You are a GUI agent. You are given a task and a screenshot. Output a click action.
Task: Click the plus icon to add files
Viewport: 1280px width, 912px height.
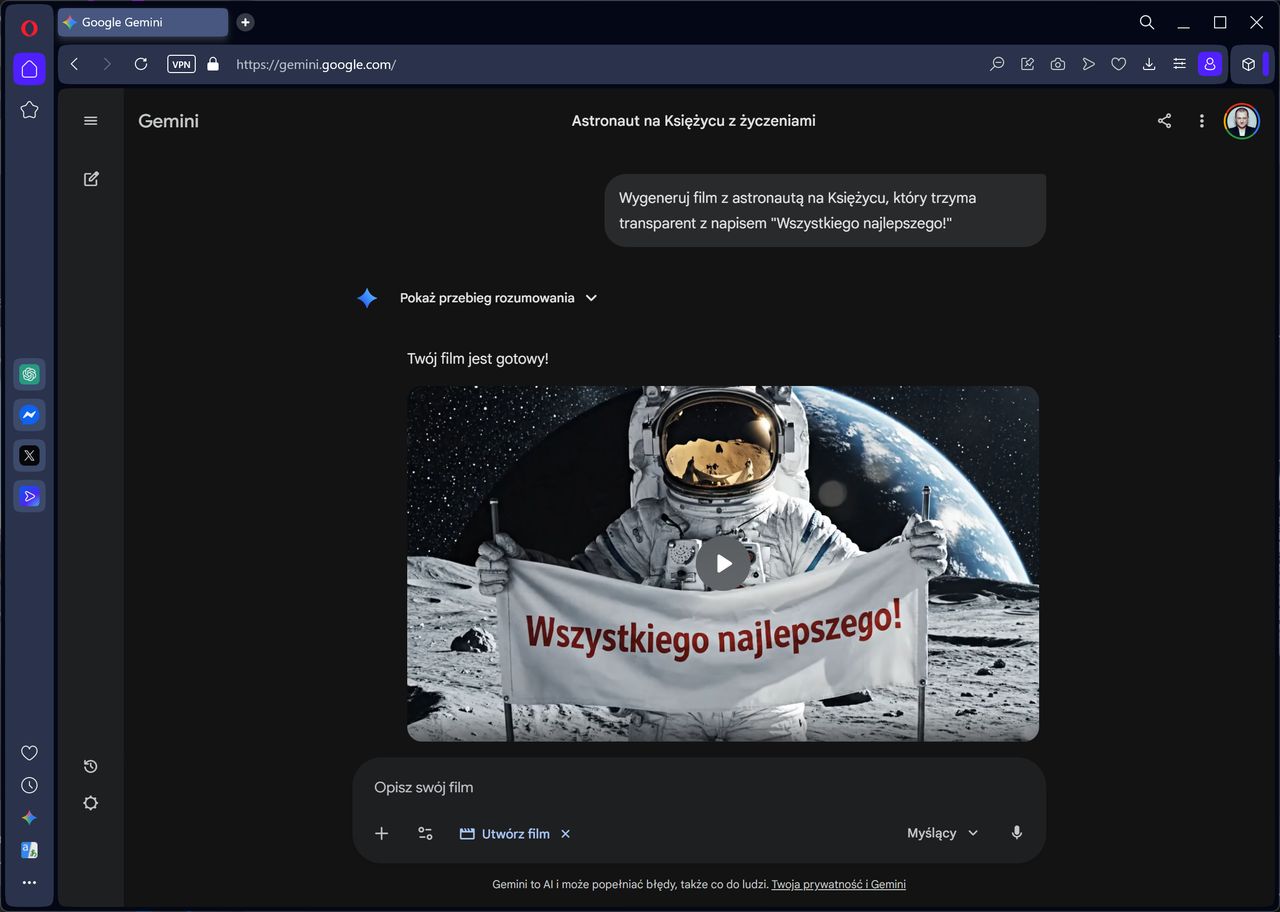381,833
